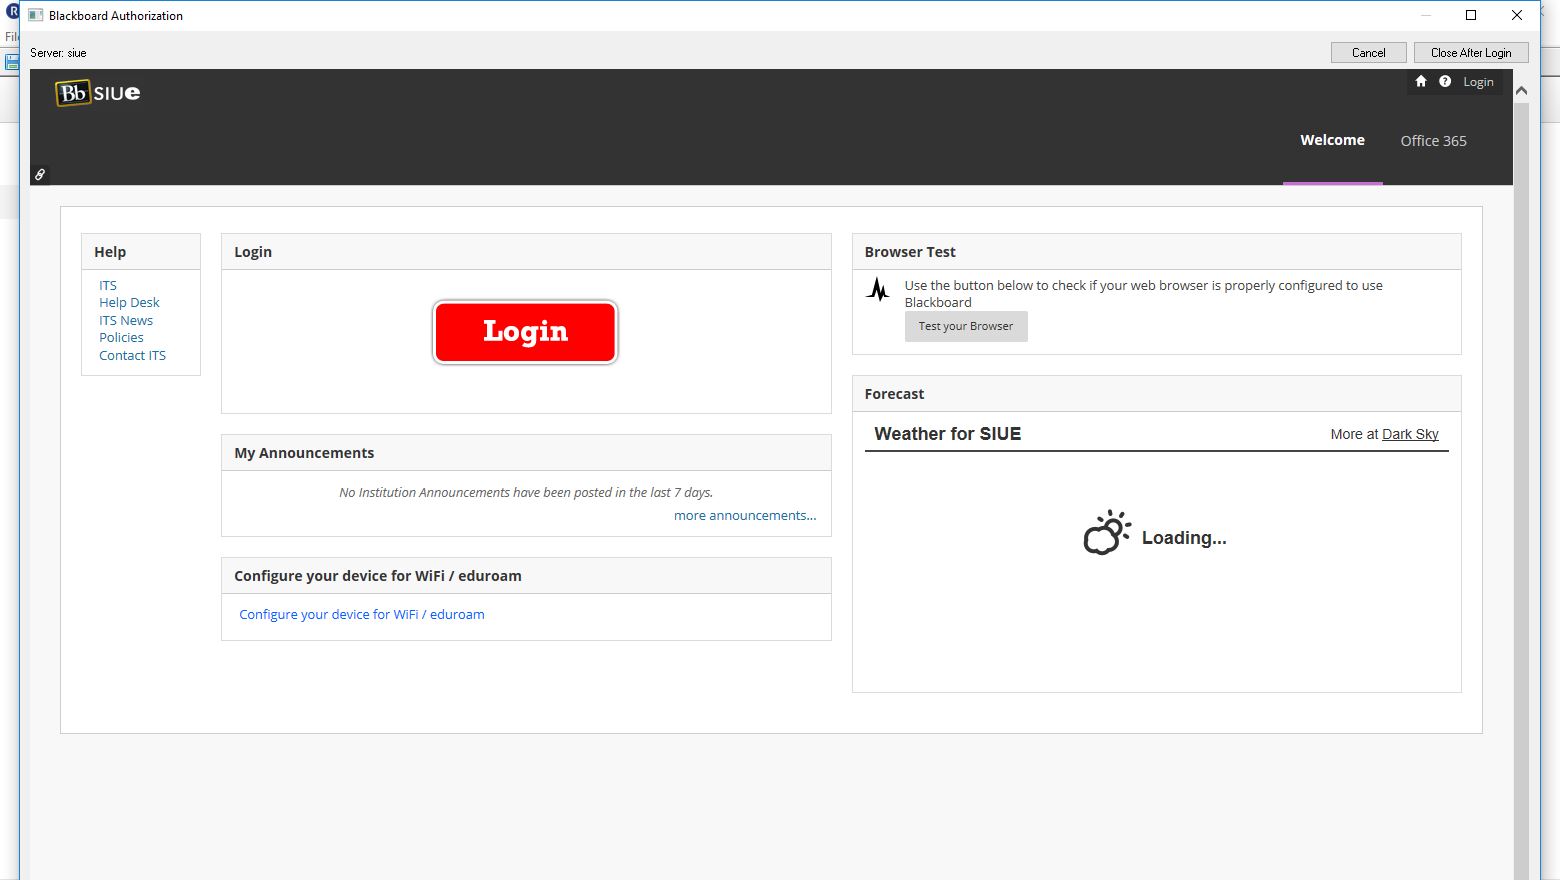Click the link icon below the logo

pyautogui.click(x=40, y=174)
